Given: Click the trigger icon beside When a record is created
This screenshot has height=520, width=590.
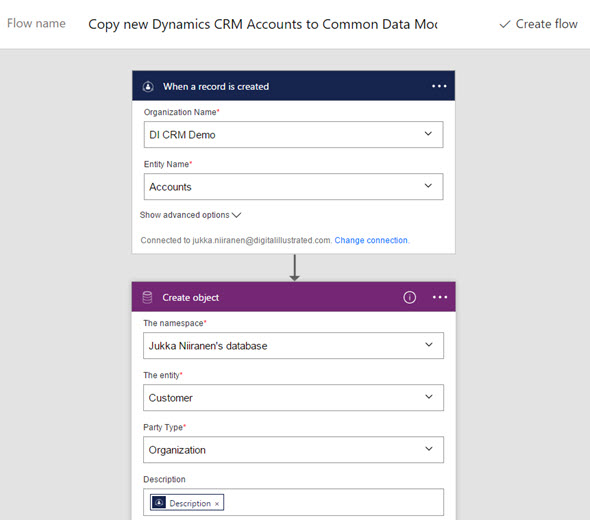Looking at the screenshot, I should pyautogui.click(x=148, y=87).
